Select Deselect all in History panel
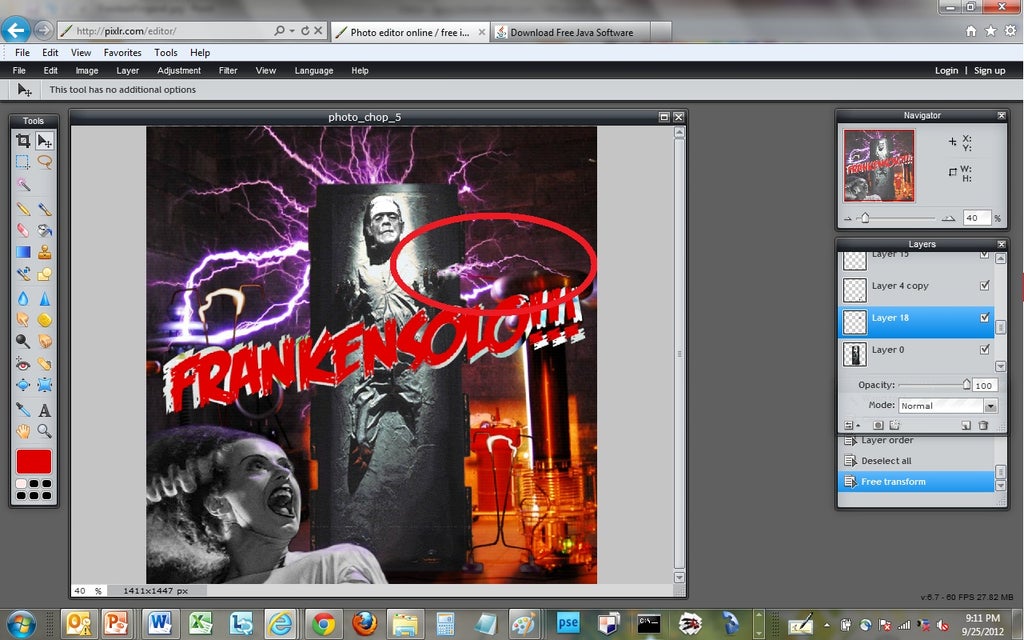1024x640 pixels. pyautogui.click(x=916, y=460)
